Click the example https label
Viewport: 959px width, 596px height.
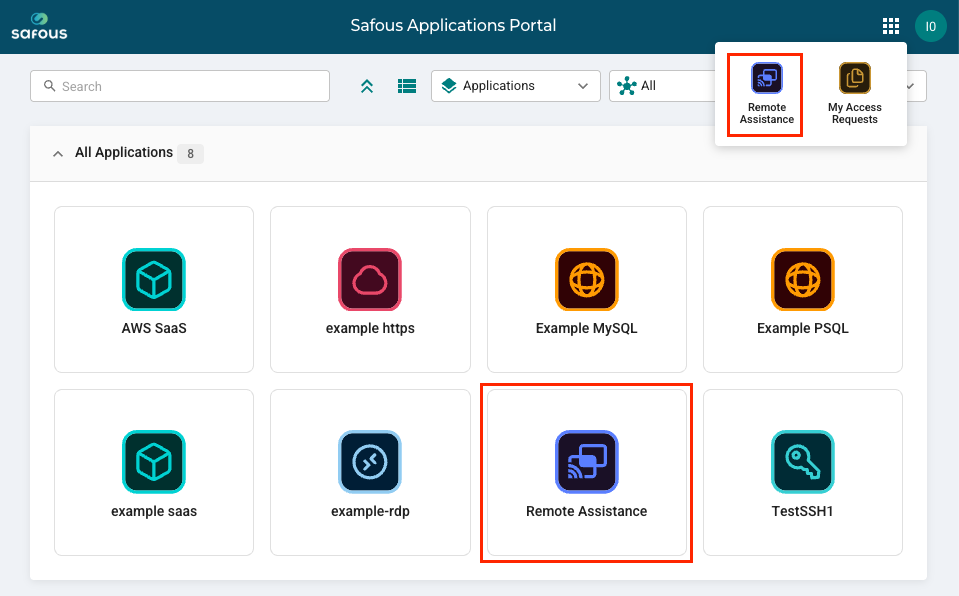tap(370, 329)
